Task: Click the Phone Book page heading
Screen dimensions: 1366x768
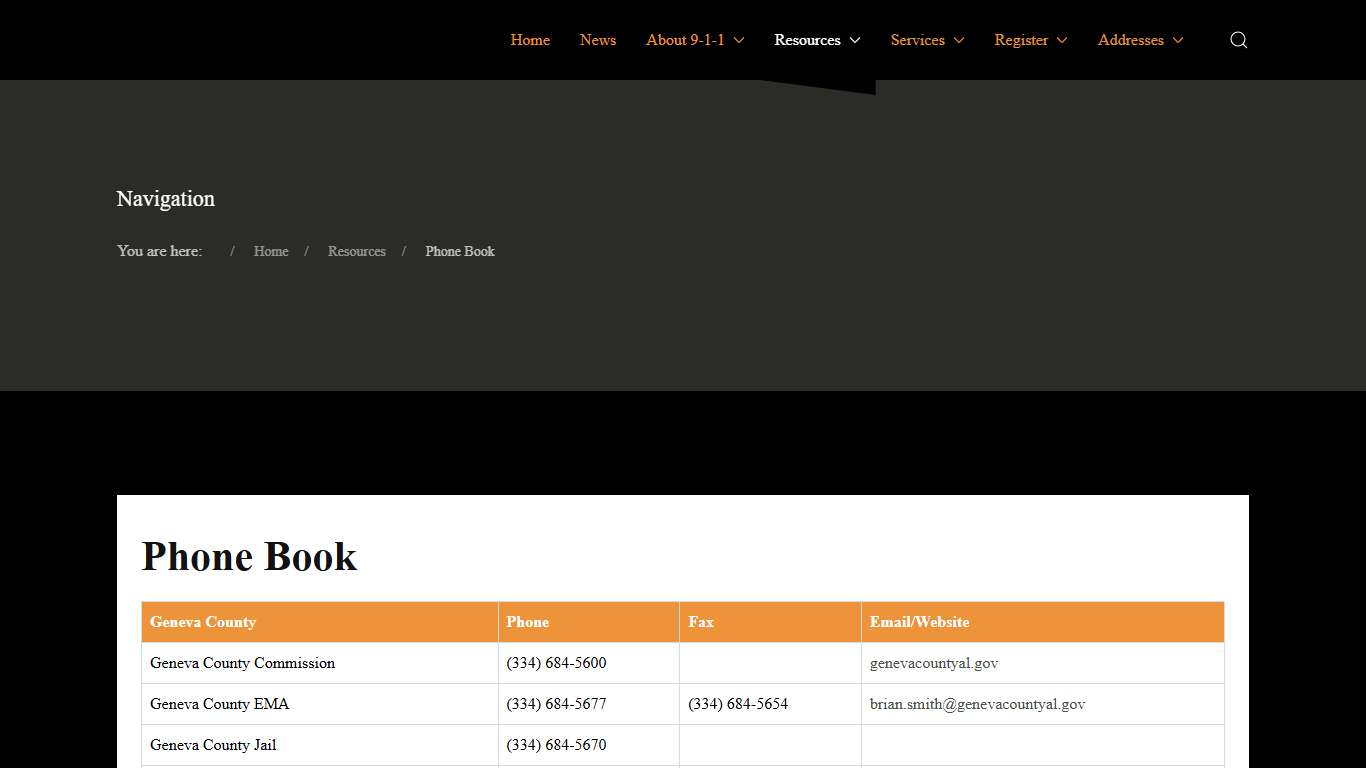Action: coord(249,557)
